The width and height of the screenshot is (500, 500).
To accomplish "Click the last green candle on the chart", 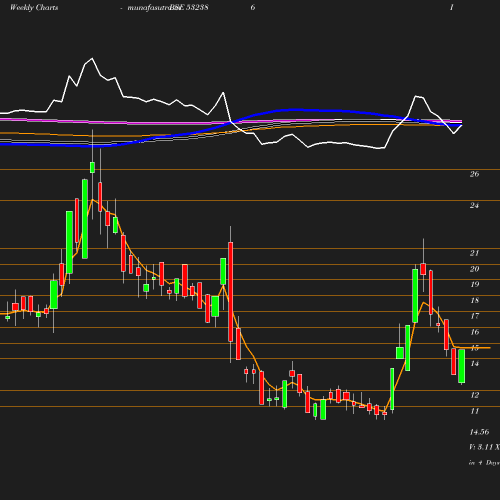I will pos(462,366).
